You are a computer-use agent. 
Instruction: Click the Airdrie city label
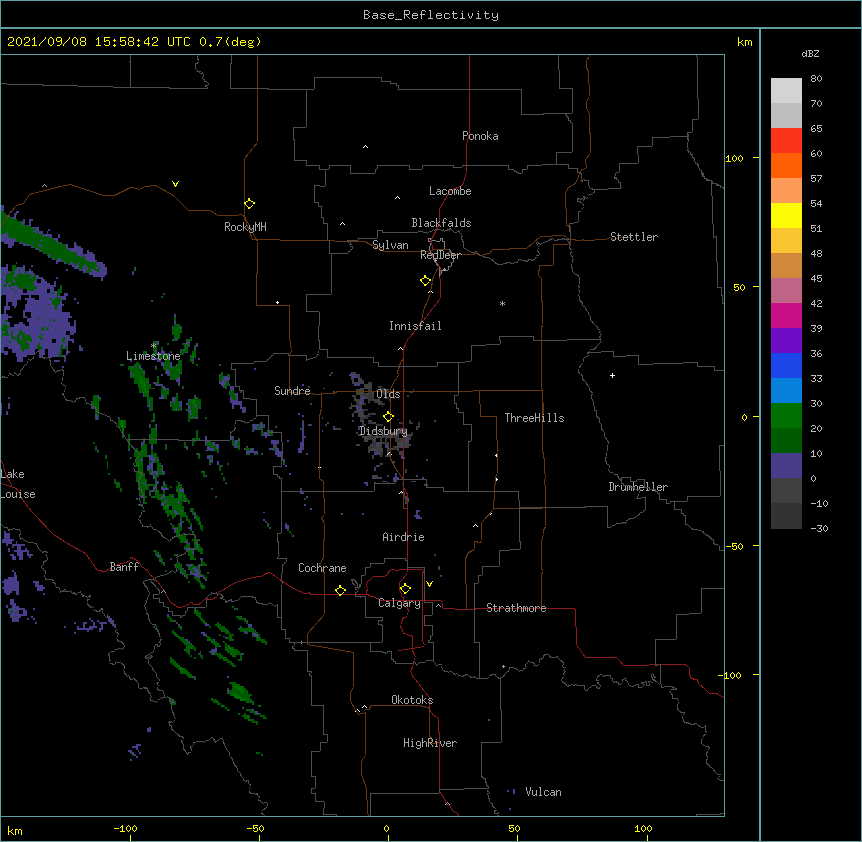point(403,537)
